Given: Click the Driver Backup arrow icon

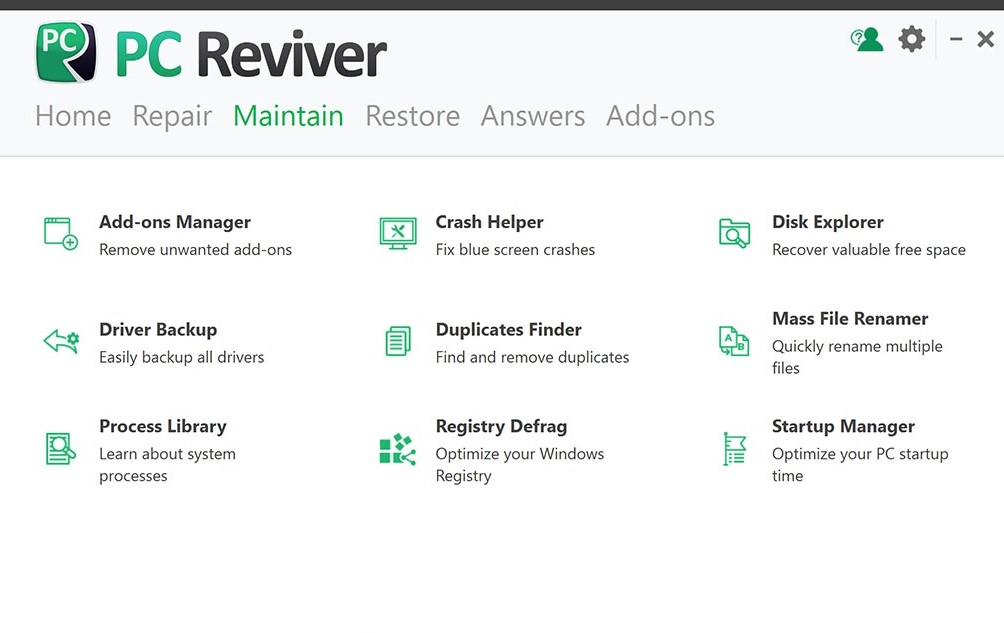Looking at the screenshot, I should coord(61,341).
